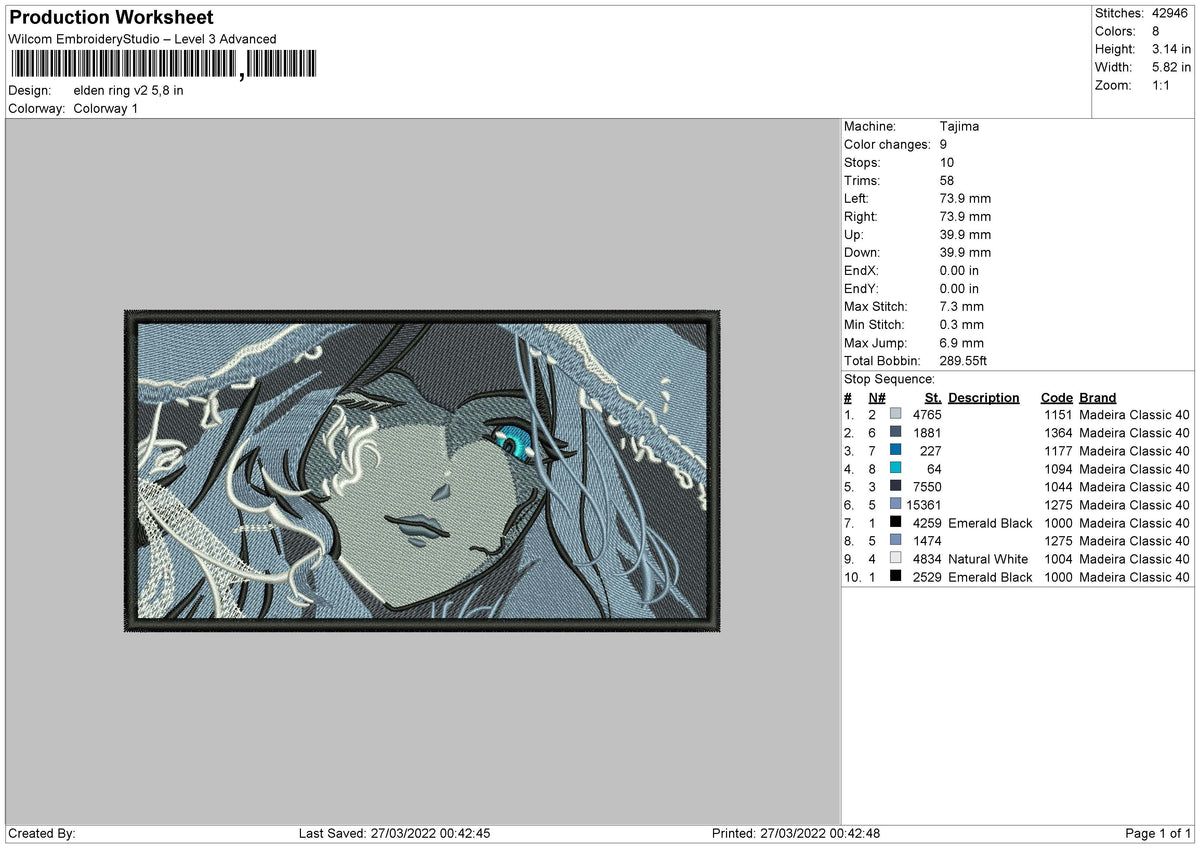Image resolution: width=1200 pixels, height=848 pixels.
Task: Click the 'Description' column header
Action: 984,397
